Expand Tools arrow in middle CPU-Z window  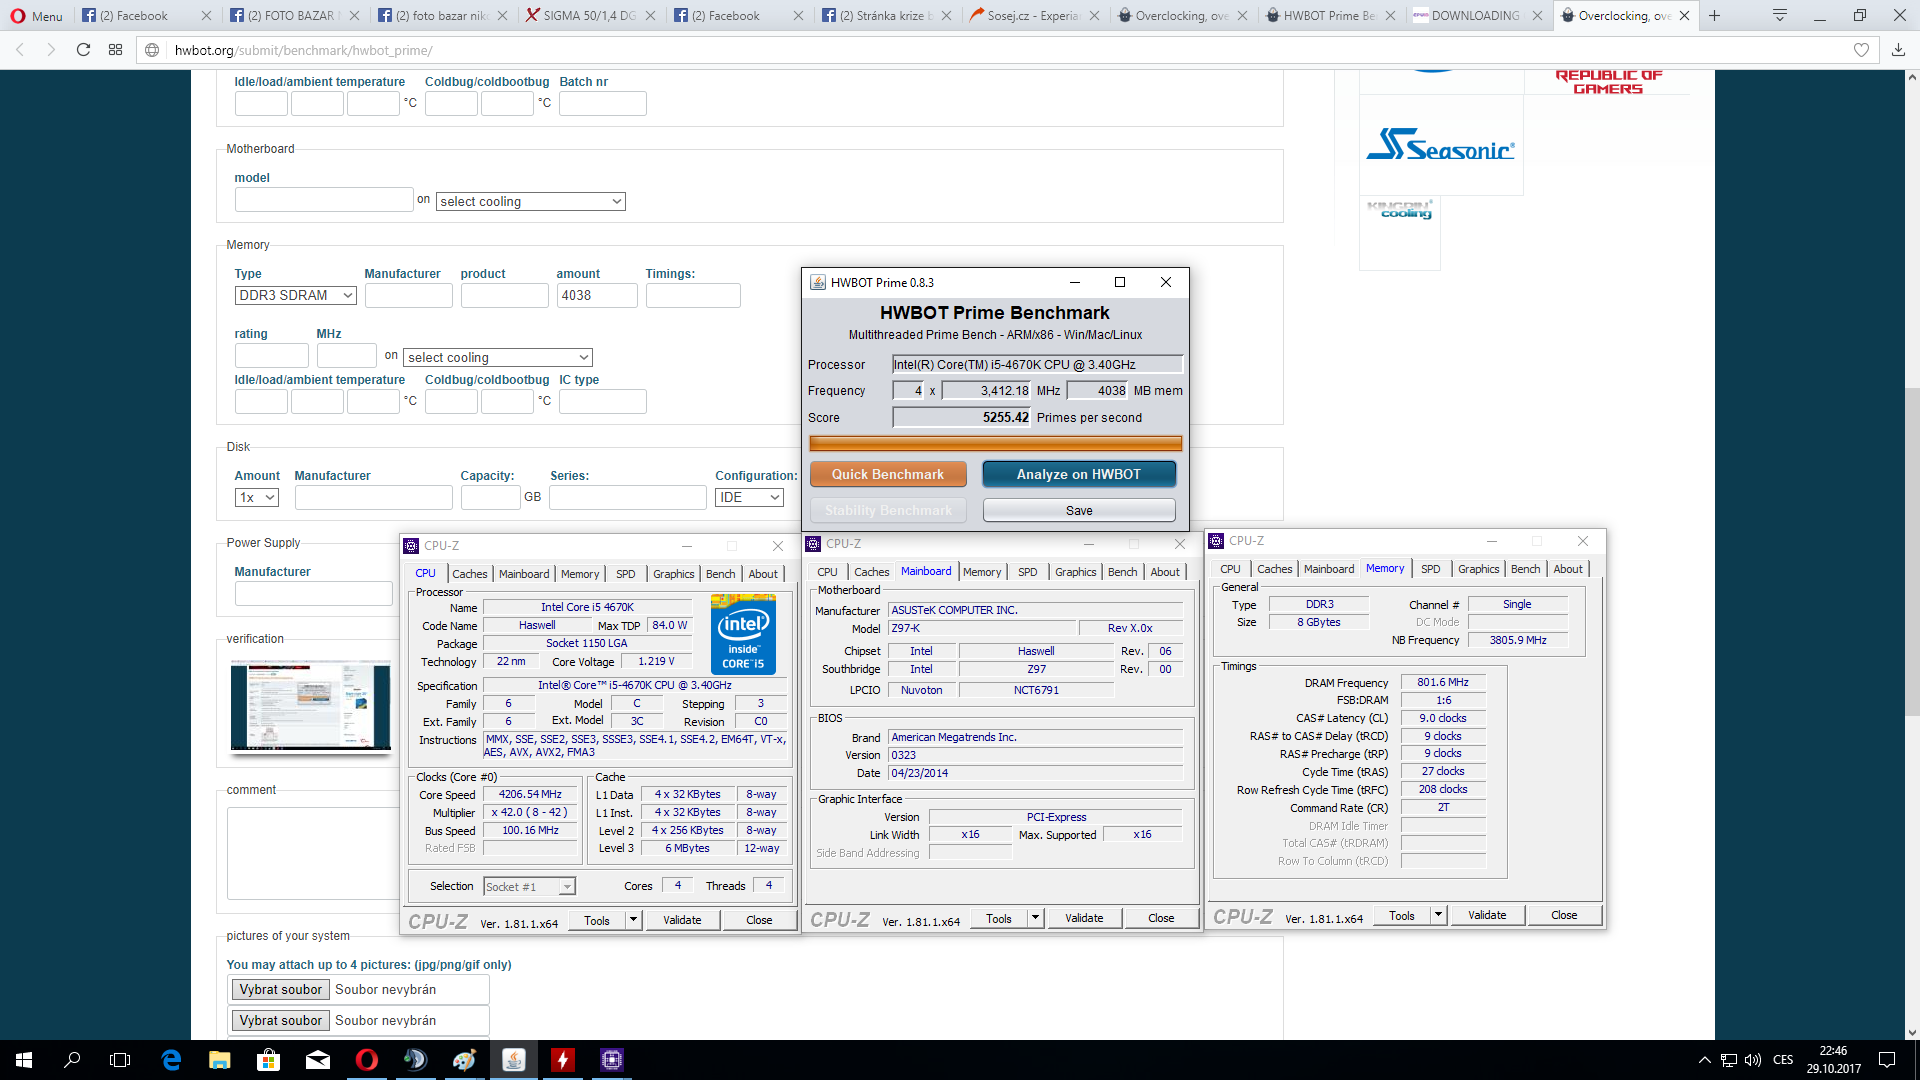[x=1035, y=919]
